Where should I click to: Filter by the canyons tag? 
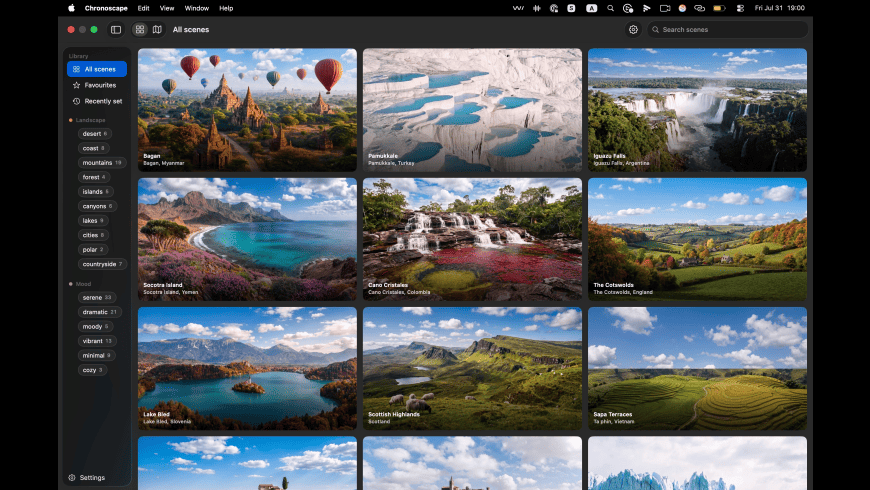click(97, 206)
